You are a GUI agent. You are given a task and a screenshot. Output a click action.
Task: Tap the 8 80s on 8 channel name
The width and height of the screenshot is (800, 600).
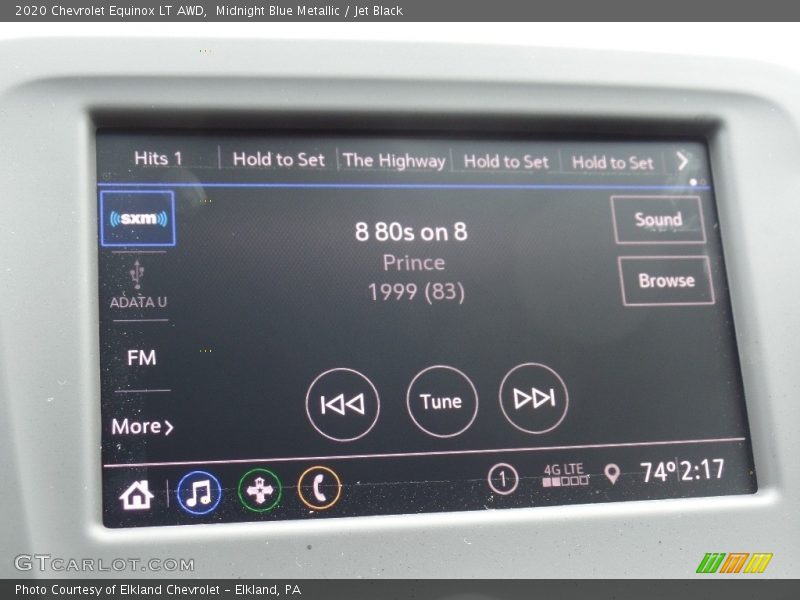(411, 232)
